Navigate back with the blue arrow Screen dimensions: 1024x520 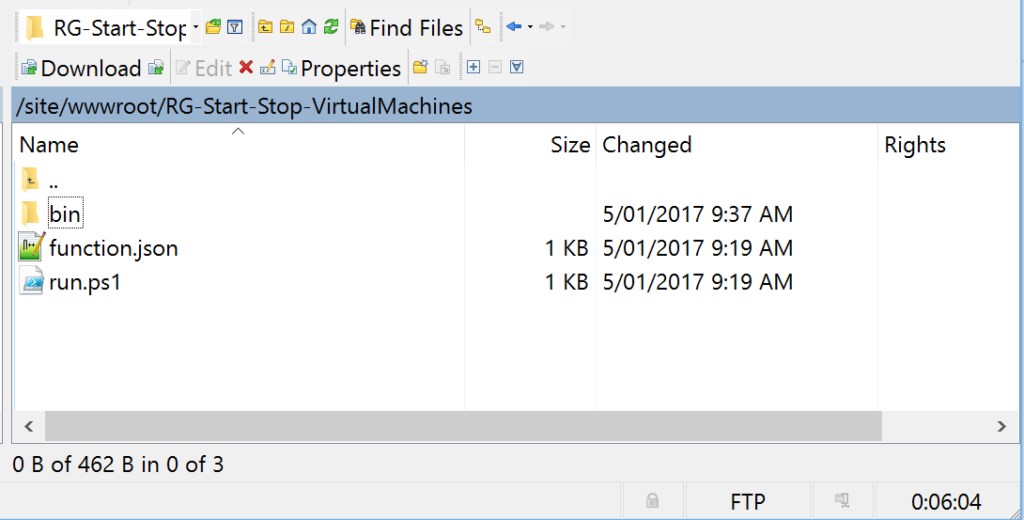tap(514, 28)
